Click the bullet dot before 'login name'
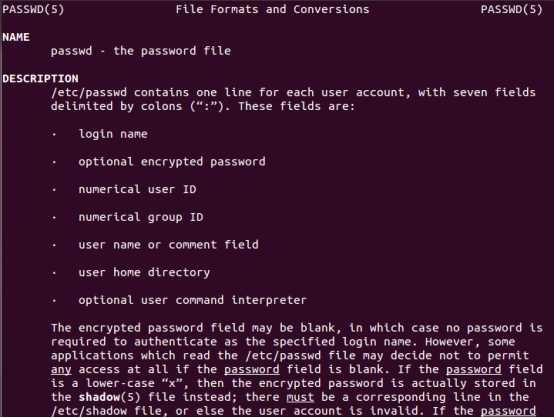 tap(54, 134)
